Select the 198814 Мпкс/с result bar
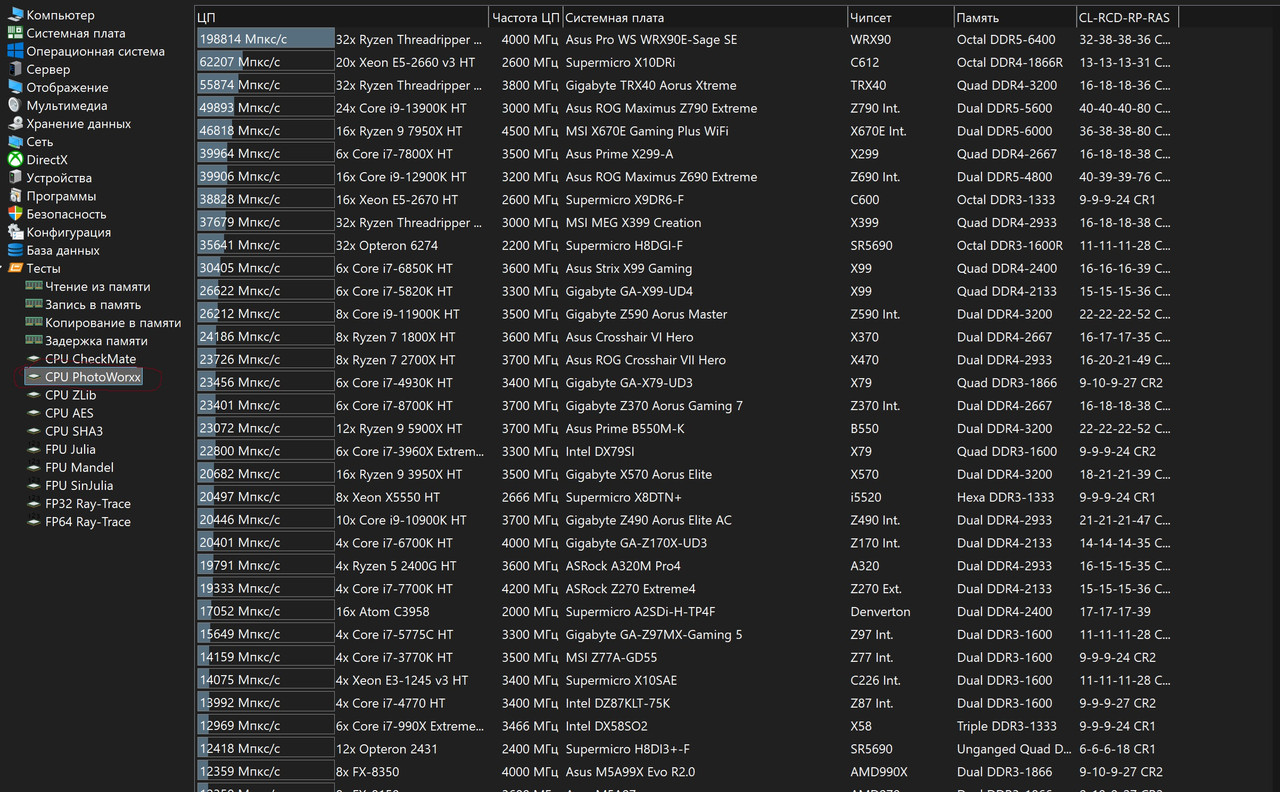 [265, 39]
